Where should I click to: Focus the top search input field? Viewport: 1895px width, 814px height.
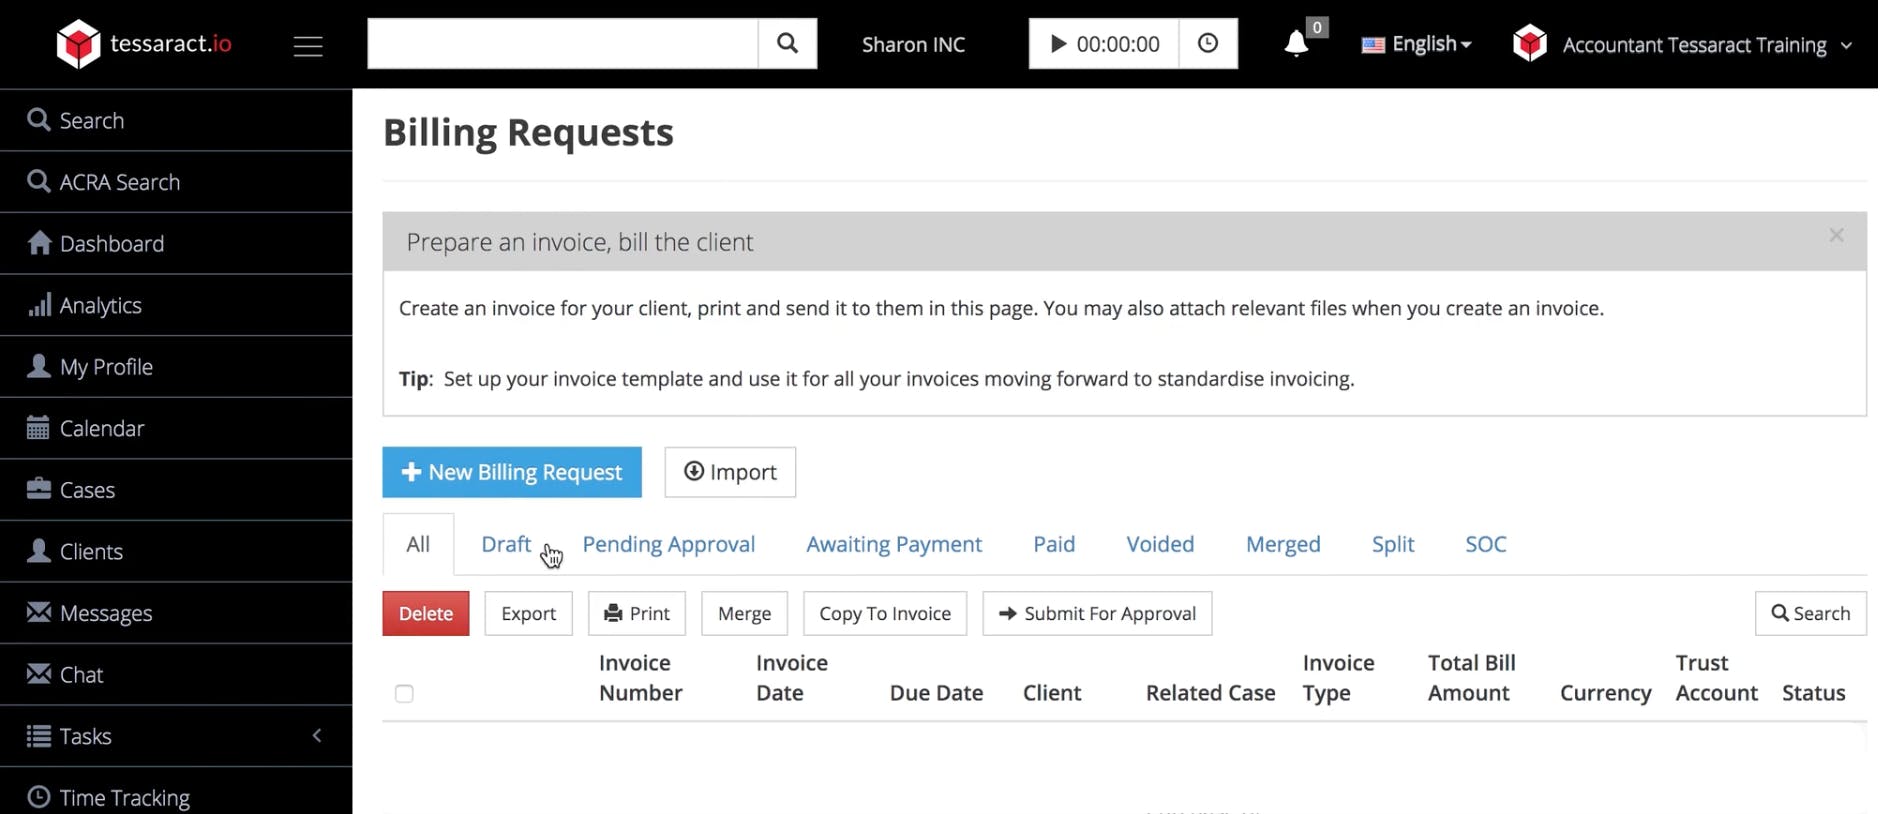tap(562, 44)
